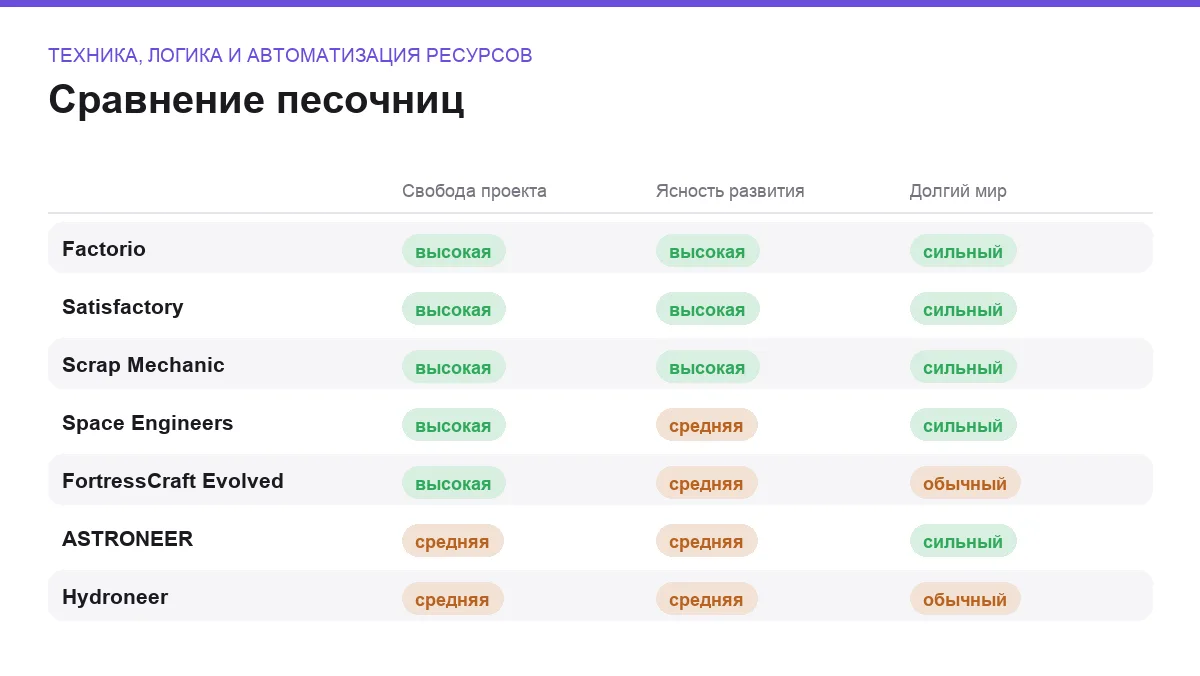Click Factorio's "высокая" badge under Ясность развития
The width and height of the screenshot is (1200, 676).
(708, 251)
